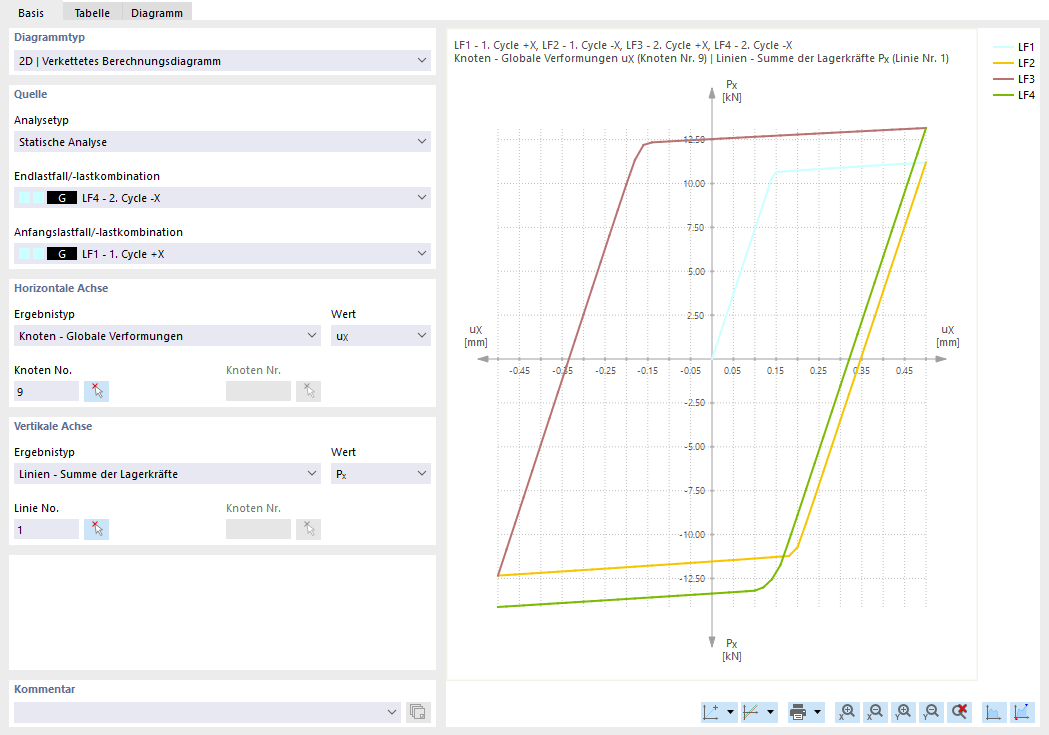Click the copy icon beside Kommentar field

click(x=418, y=712)
